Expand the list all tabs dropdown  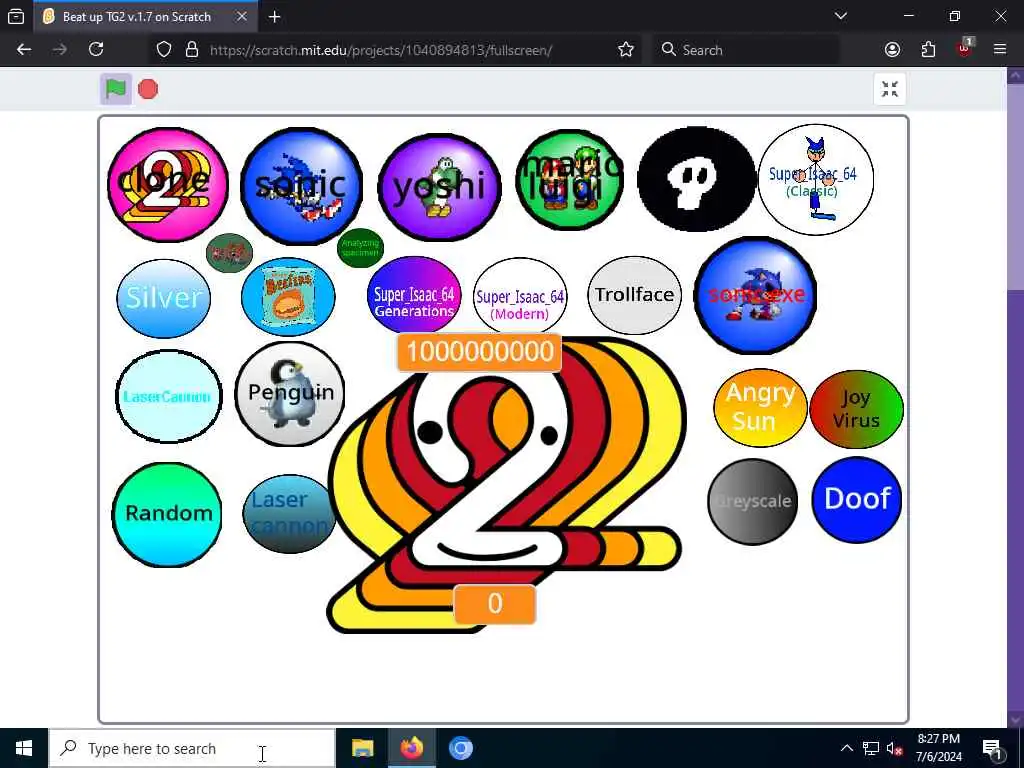click(x=841, y=16)
